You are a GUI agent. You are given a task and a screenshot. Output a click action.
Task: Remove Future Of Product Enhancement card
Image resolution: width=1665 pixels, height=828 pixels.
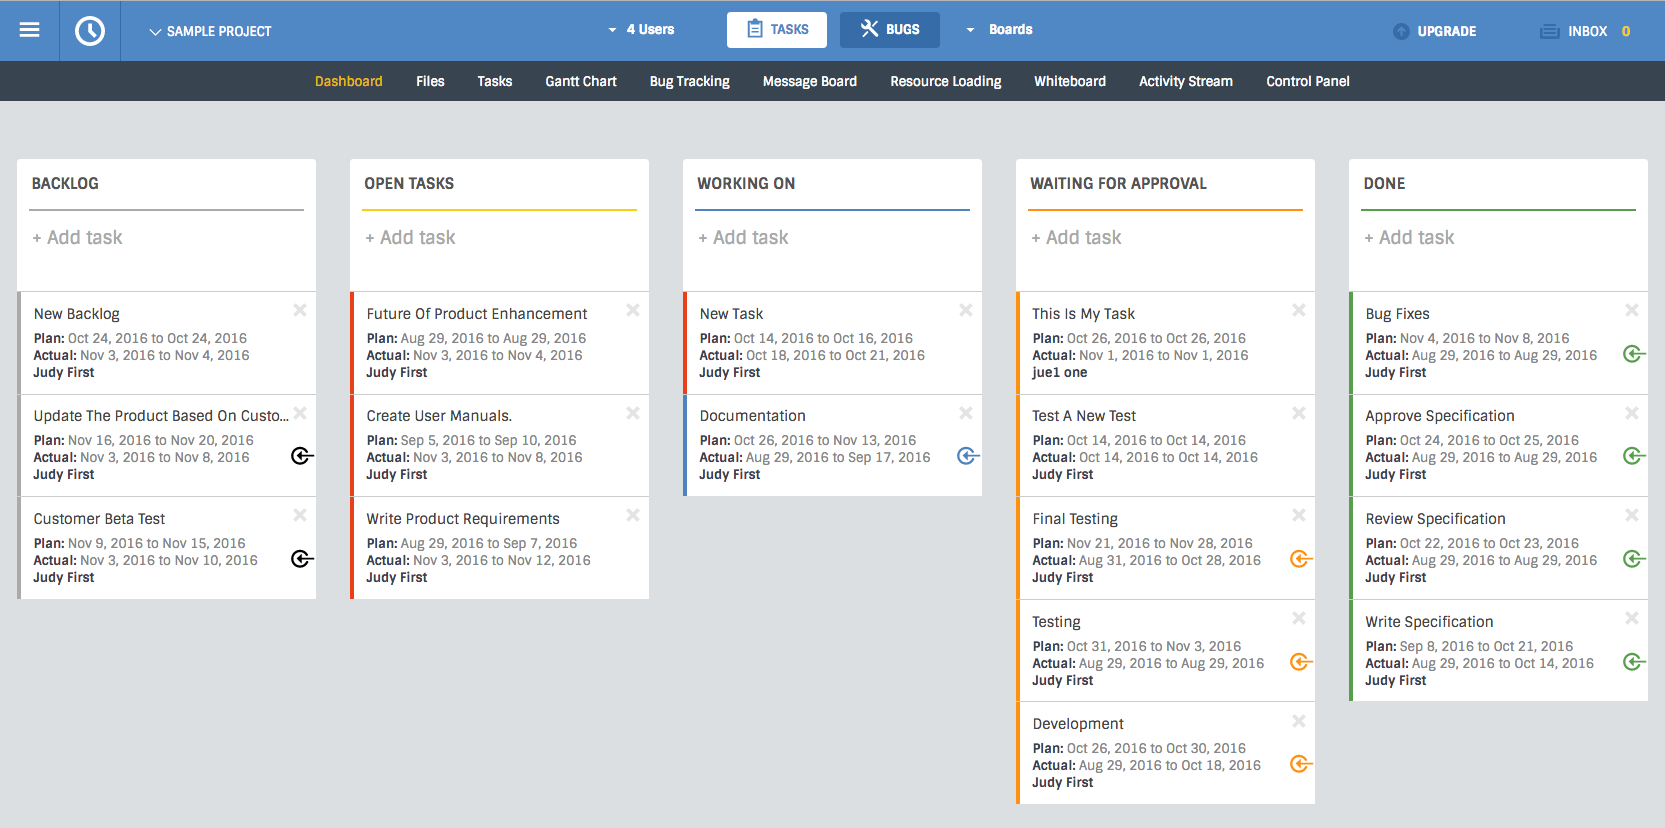point(633,310)
